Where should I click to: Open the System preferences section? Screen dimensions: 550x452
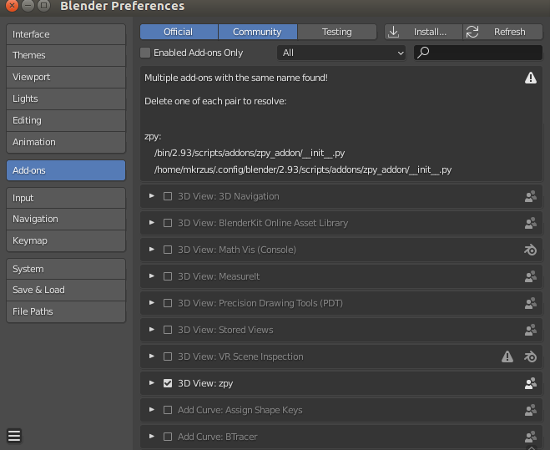tap(66, 269)
